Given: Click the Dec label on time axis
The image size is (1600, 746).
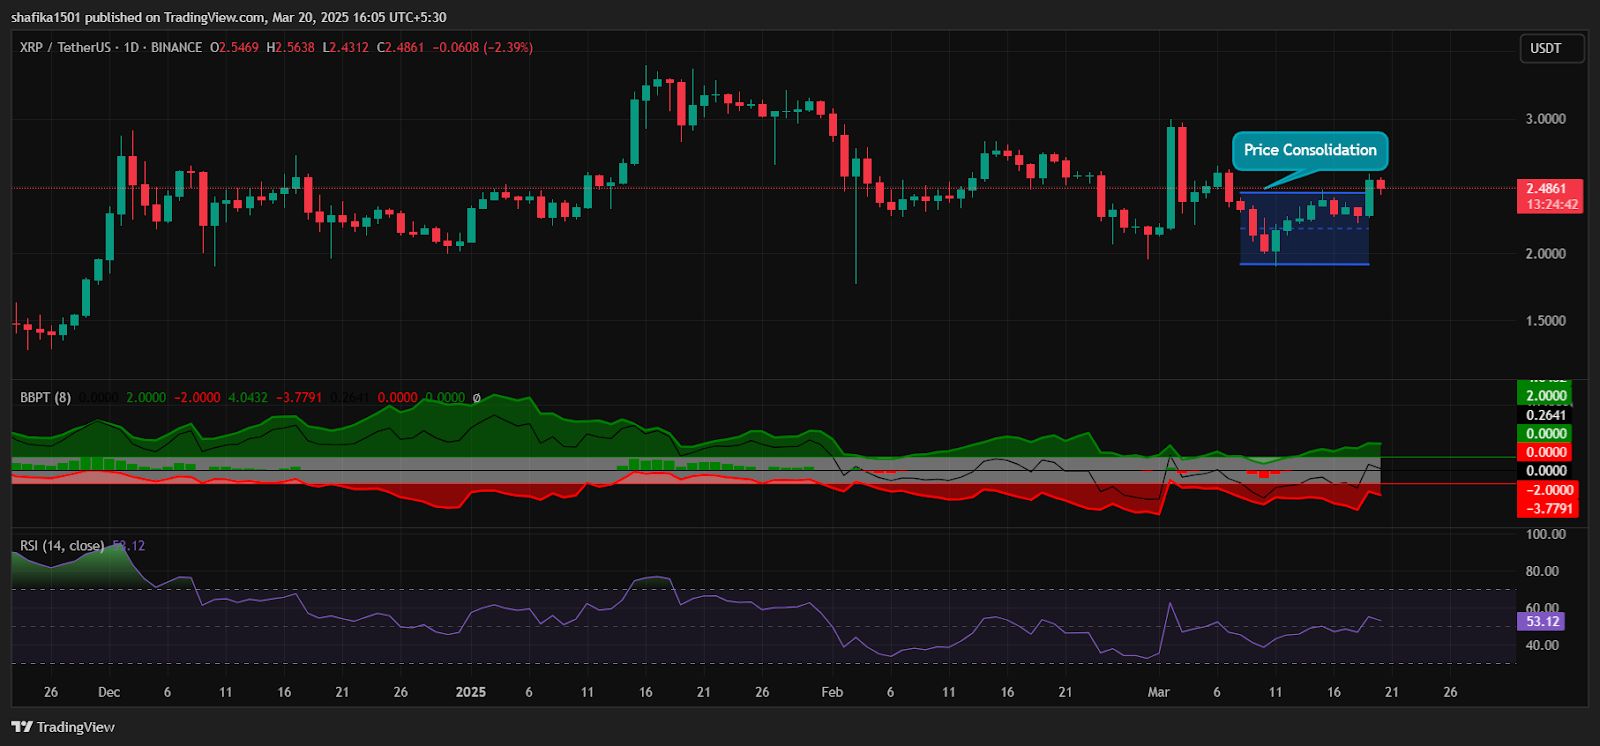Looking at the screenshot, I should [109, 692].
